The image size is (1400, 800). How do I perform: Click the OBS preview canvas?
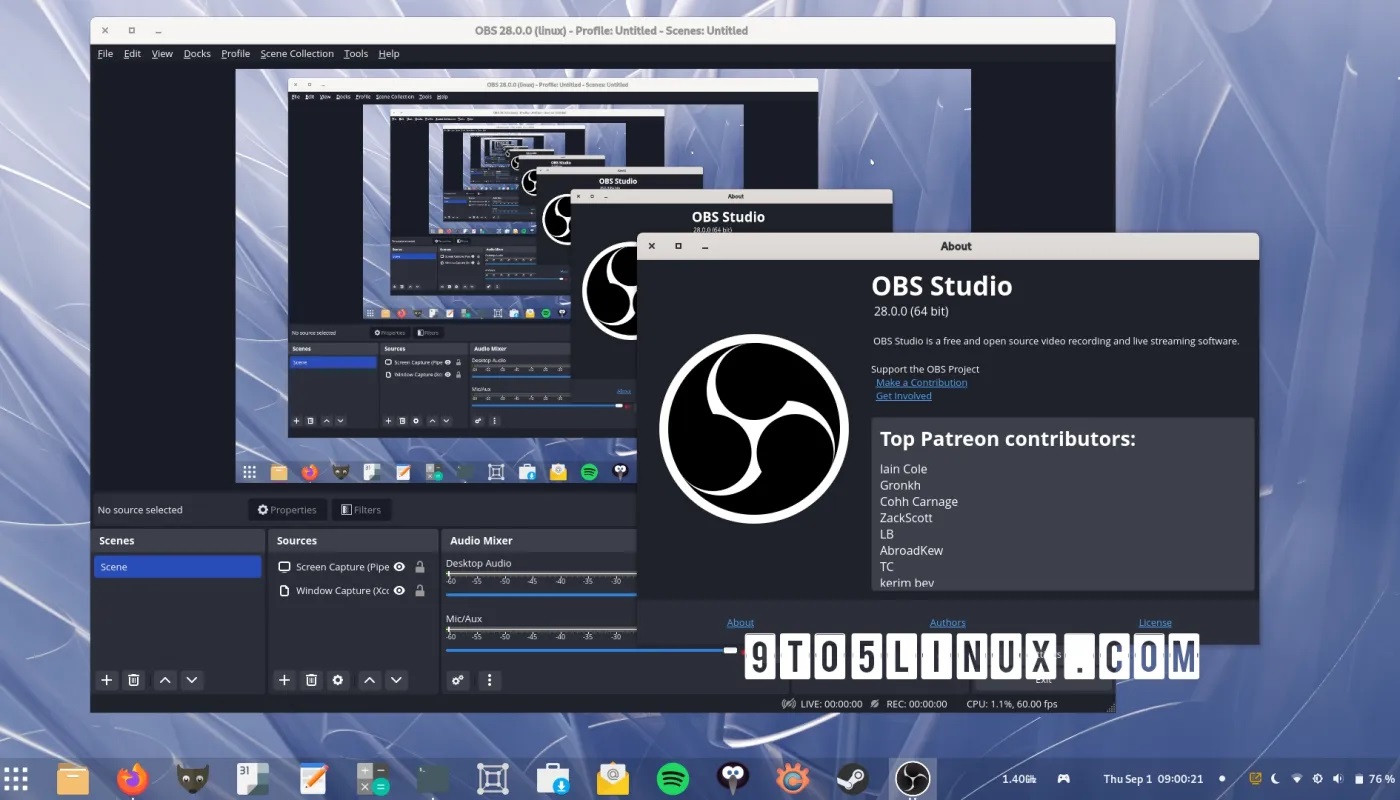pos(603,276)
